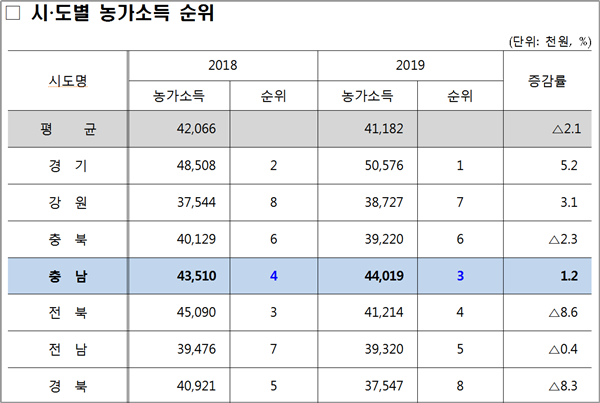Select 전남 2019 income 39,320
The image size is (600, 403).
click(x=384, y=349)
